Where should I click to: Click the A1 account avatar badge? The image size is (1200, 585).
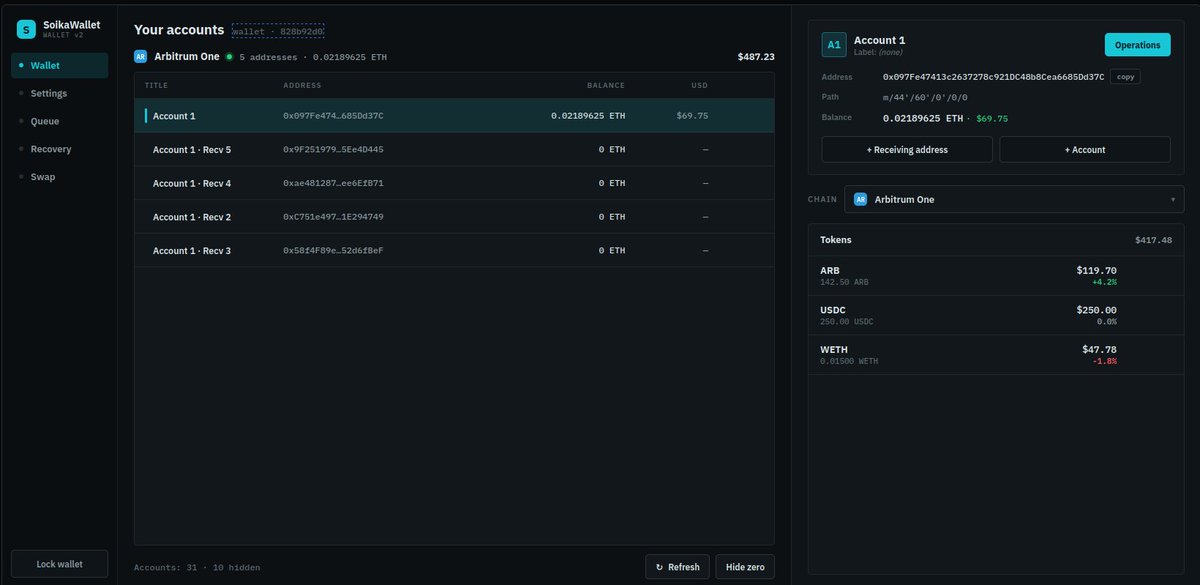pos(834,45)
